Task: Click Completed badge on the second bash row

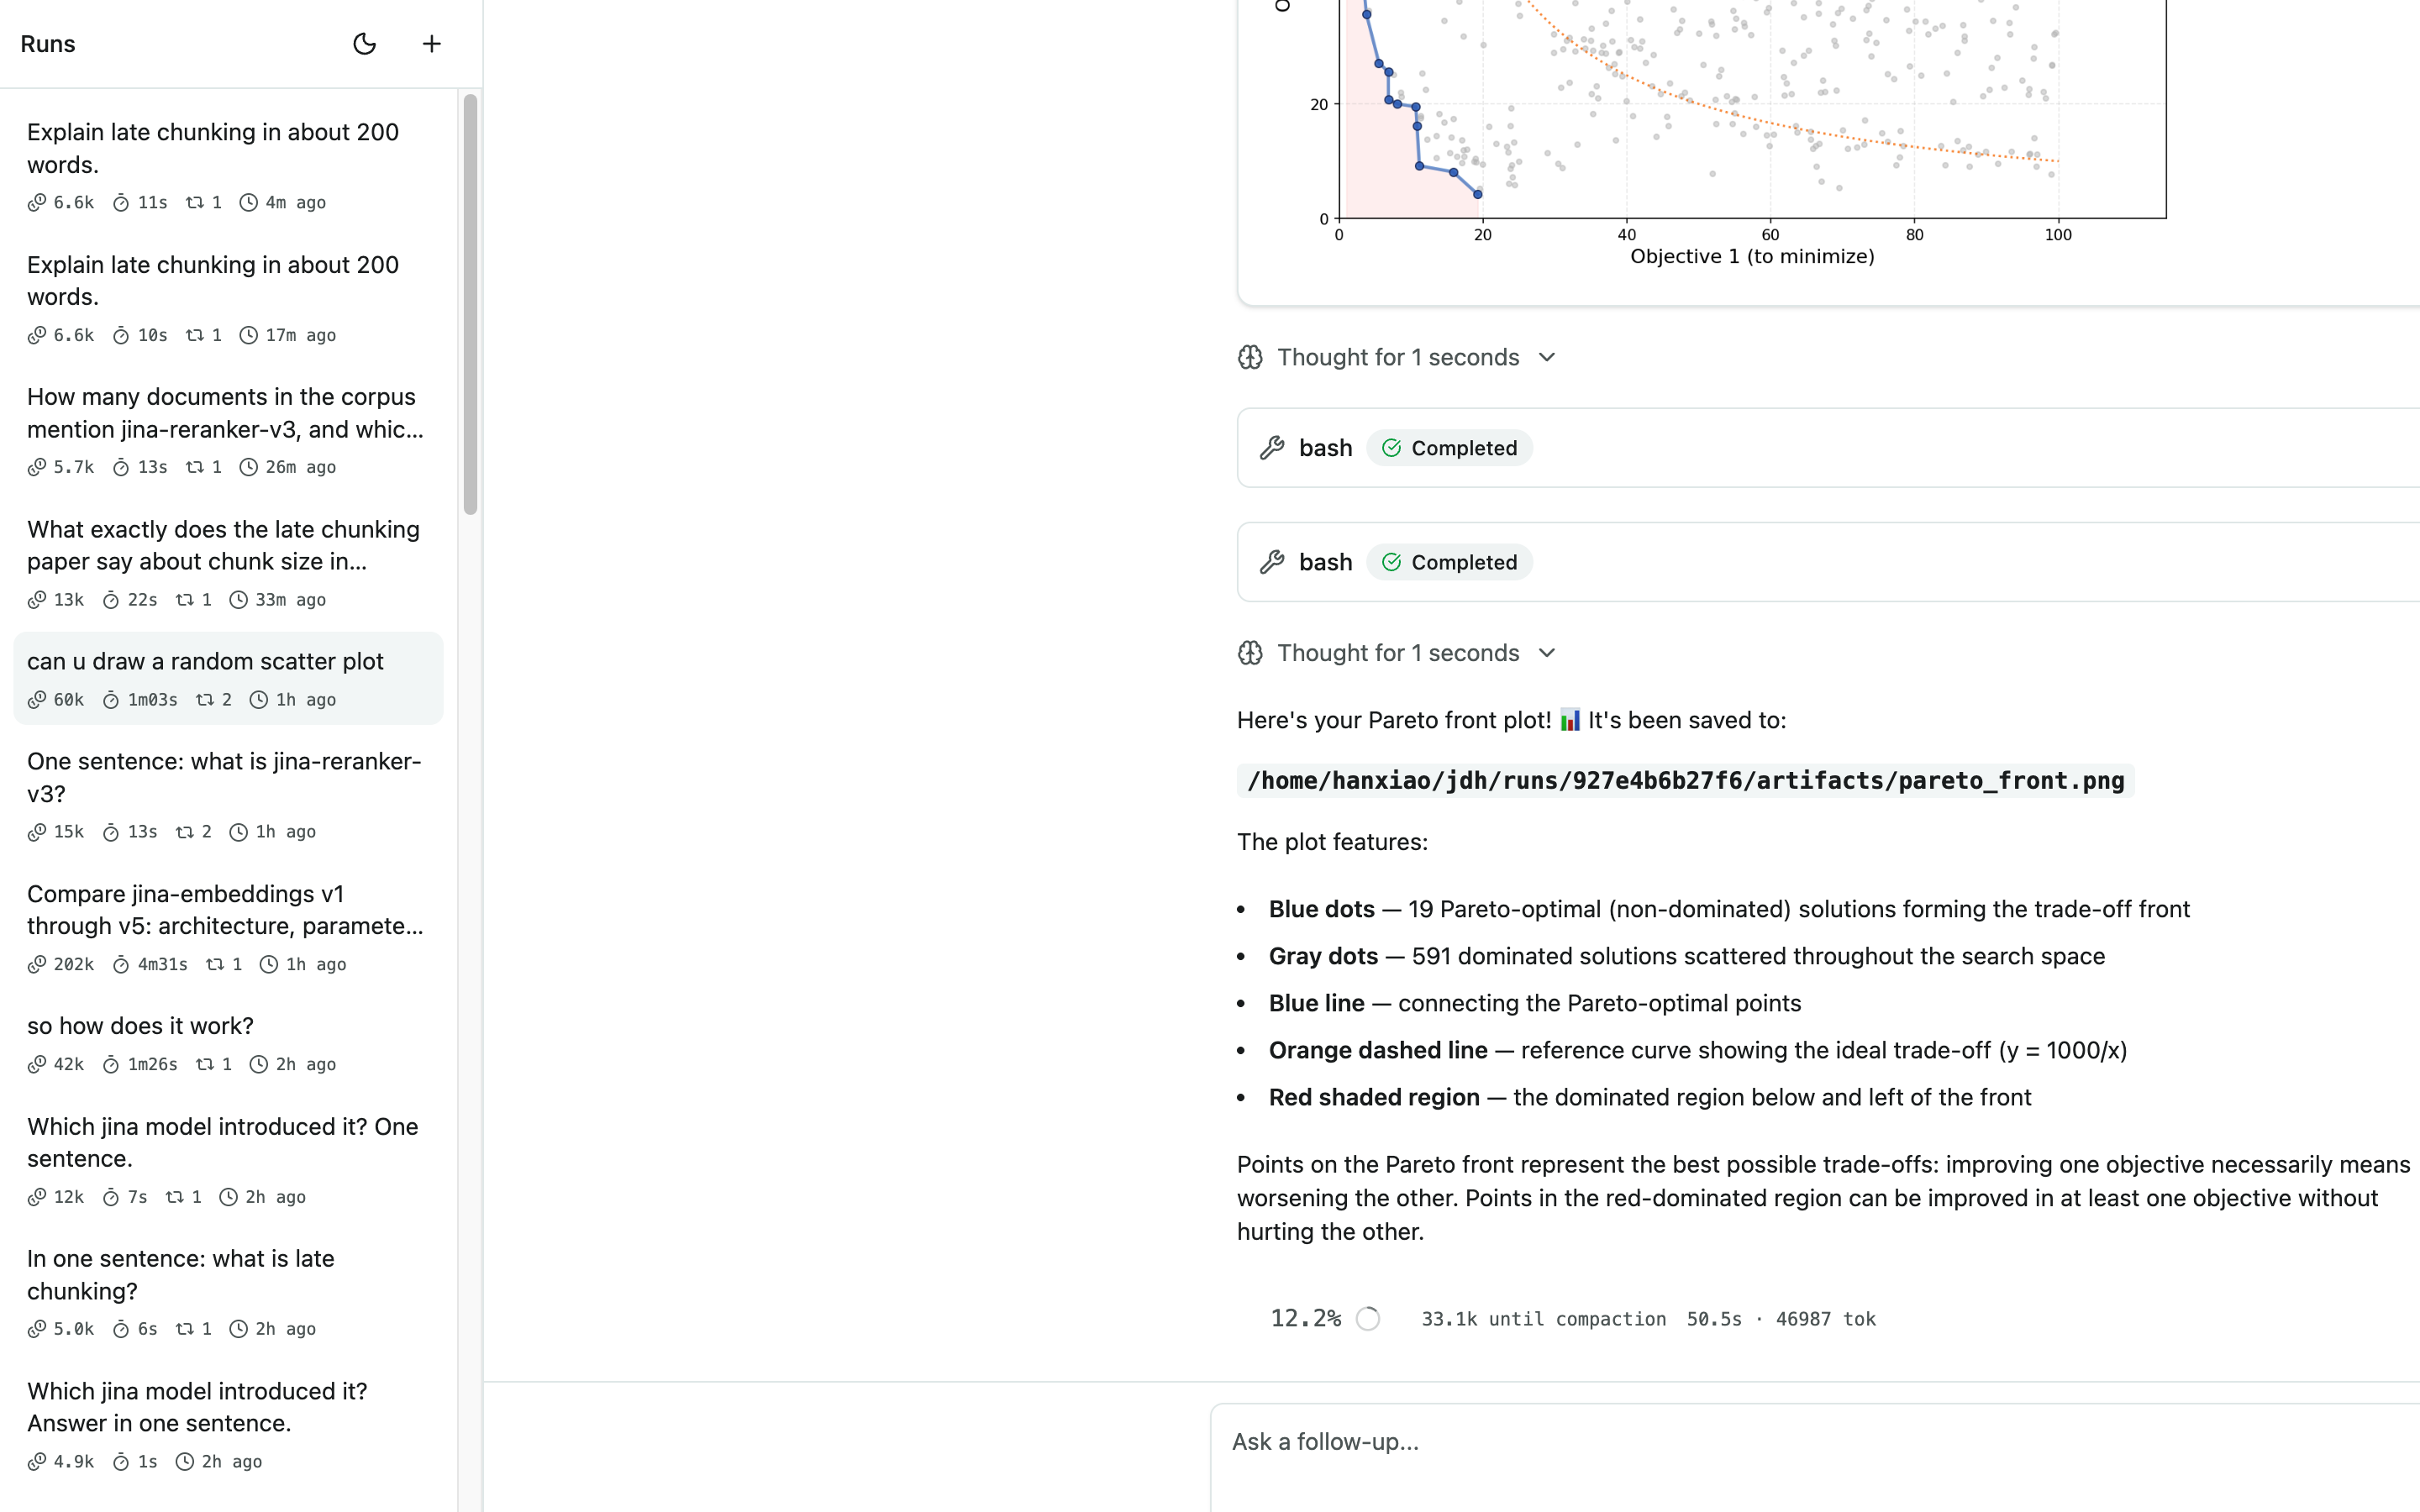Action: [1449, 562]
